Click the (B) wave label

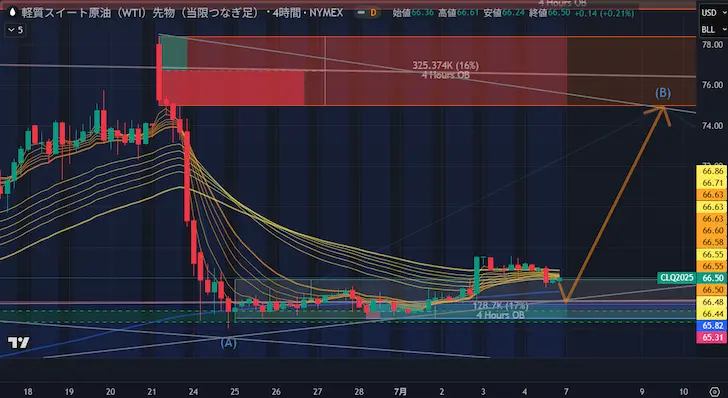tap(663, 93)
